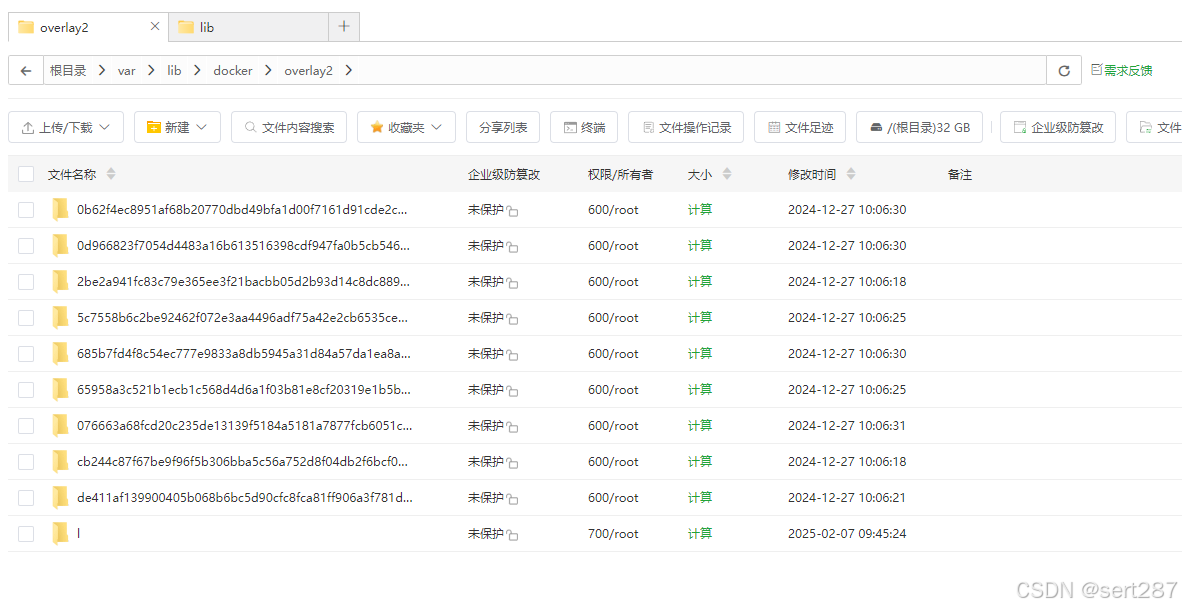The image size is (1182, 610).
Task: Navigate to var in the breadcrumb
Action: click(127, 71)
